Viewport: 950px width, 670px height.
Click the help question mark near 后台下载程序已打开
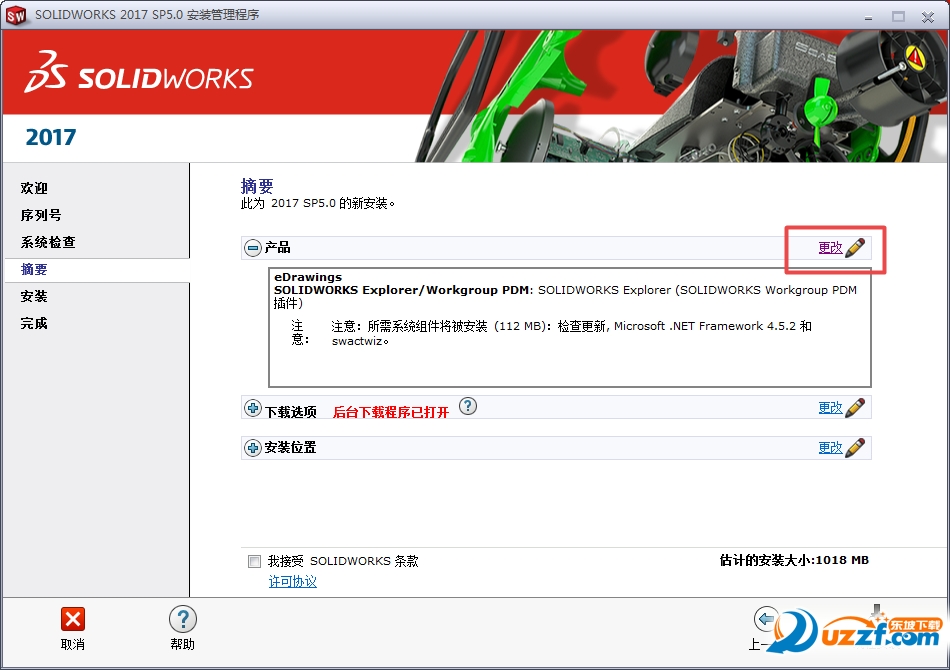pyautogui.click(x=468, y=406)
